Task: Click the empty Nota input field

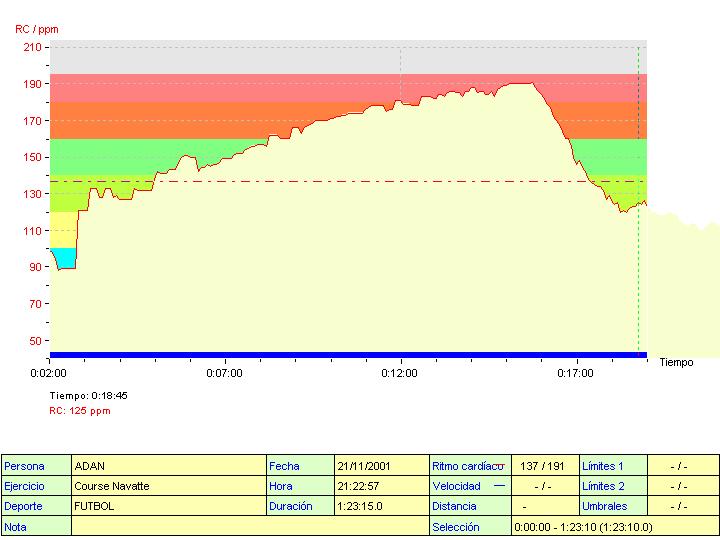Action: (250, 527)
